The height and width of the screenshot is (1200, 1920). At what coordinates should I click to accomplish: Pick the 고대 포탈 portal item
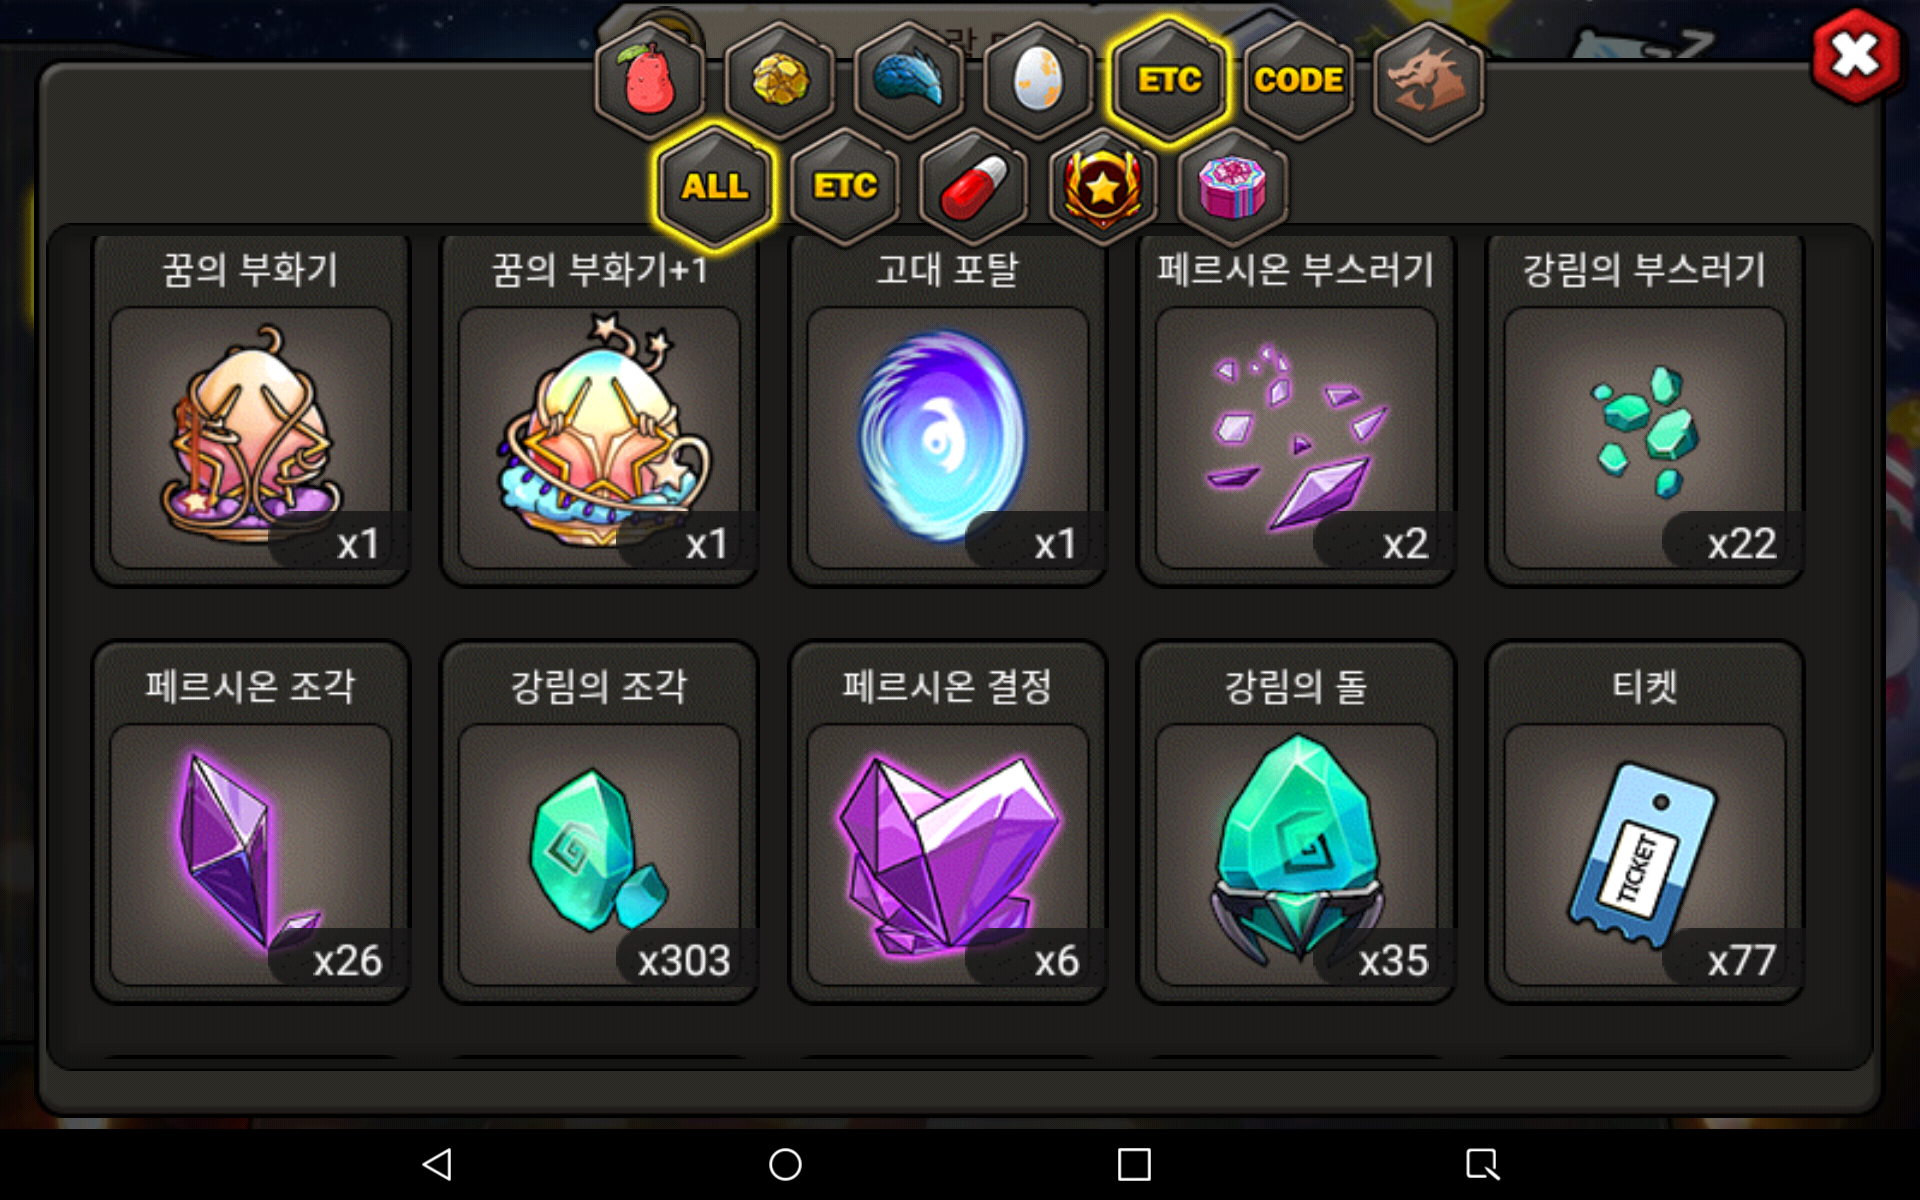coord(947,410)
